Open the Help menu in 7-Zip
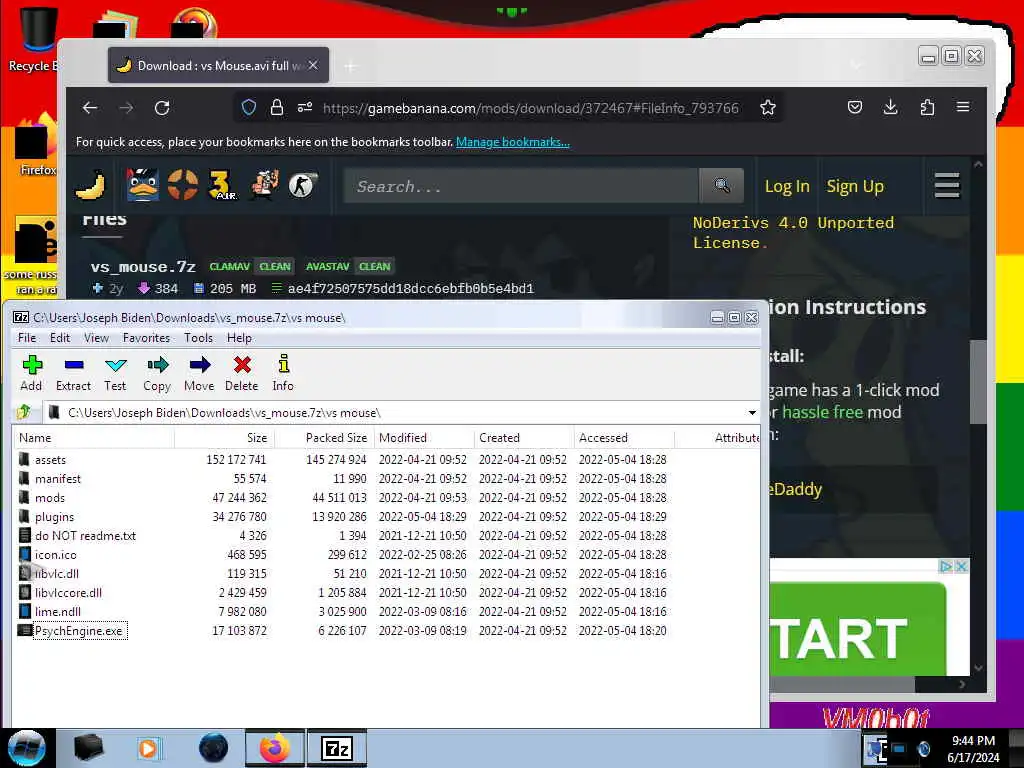 [x=239, y=338]
